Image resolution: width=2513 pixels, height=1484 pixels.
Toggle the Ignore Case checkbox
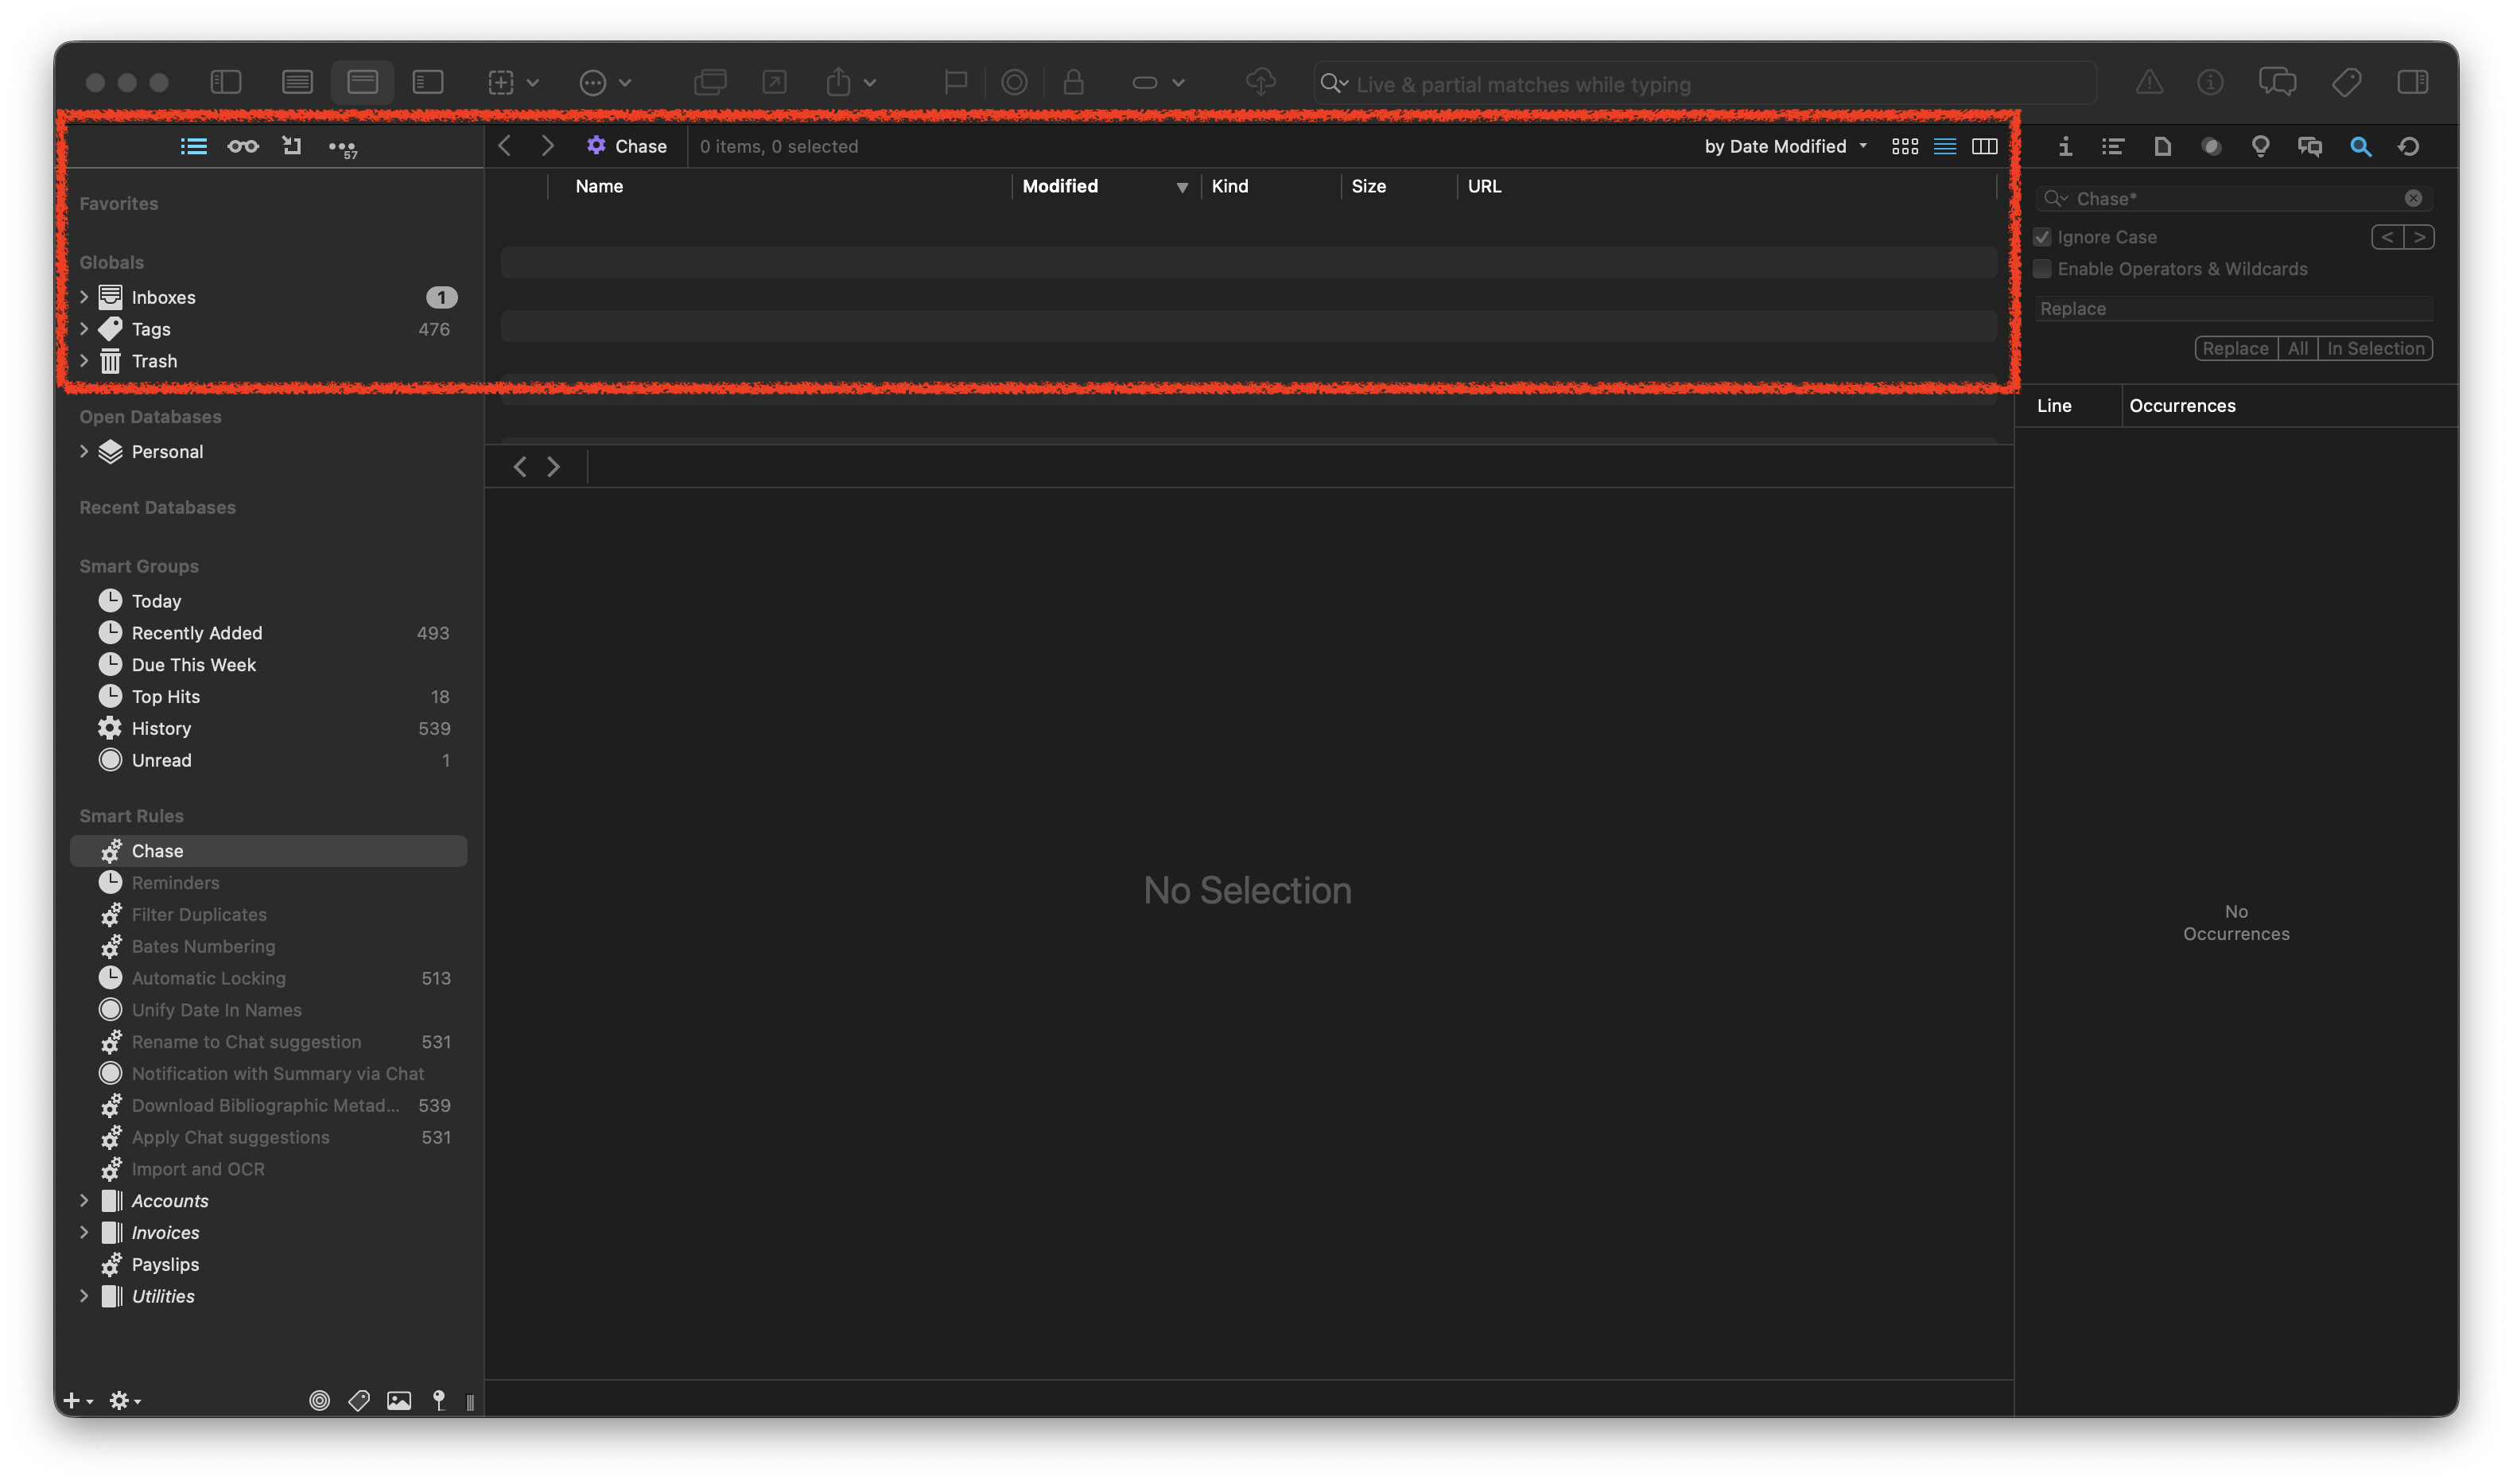pos(2042,237)
